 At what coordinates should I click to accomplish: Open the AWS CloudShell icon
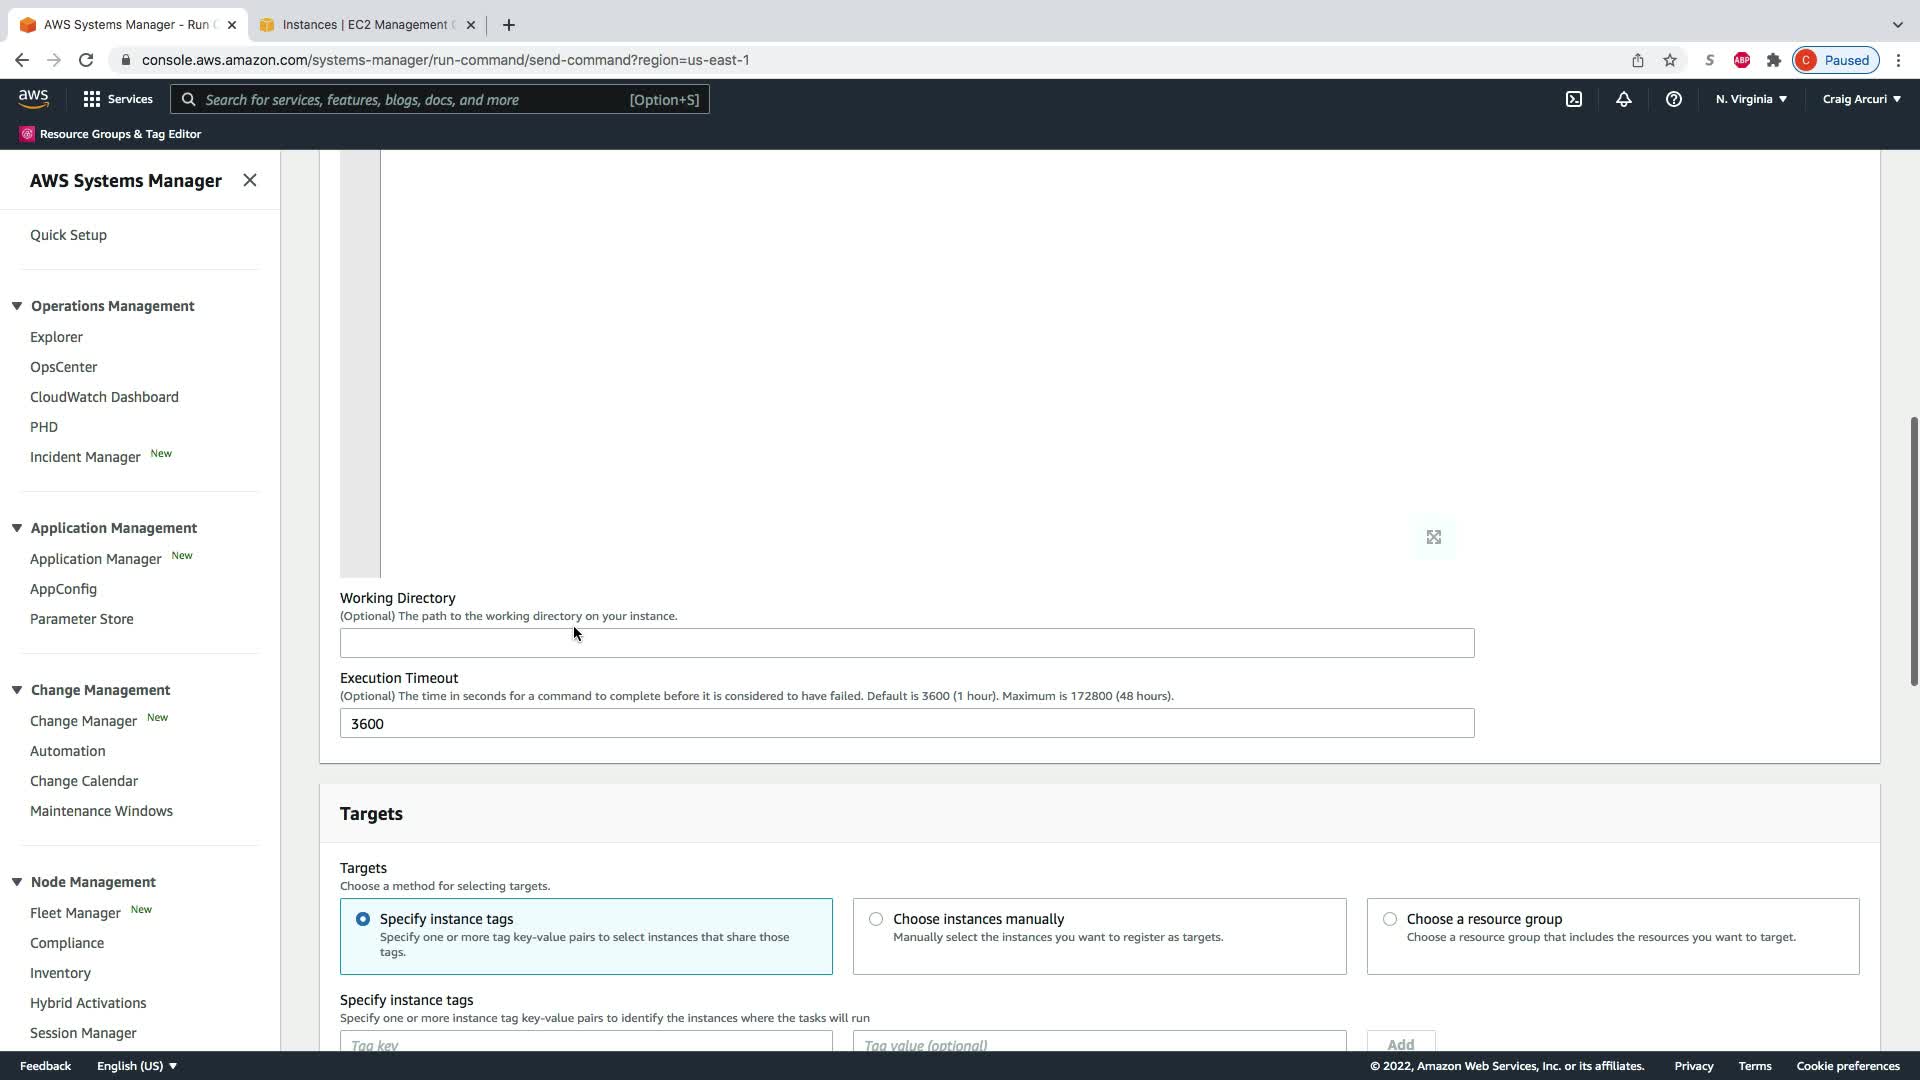point(1574,99)
